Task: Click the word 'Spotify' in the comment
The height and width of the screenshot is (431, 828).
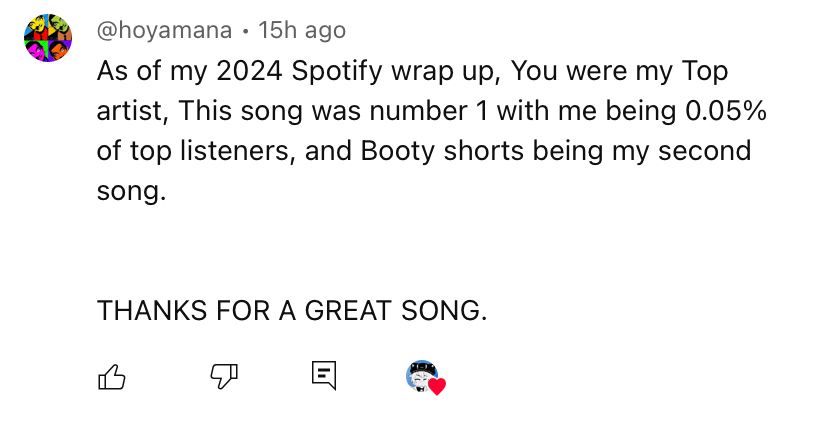Action: 337,71
